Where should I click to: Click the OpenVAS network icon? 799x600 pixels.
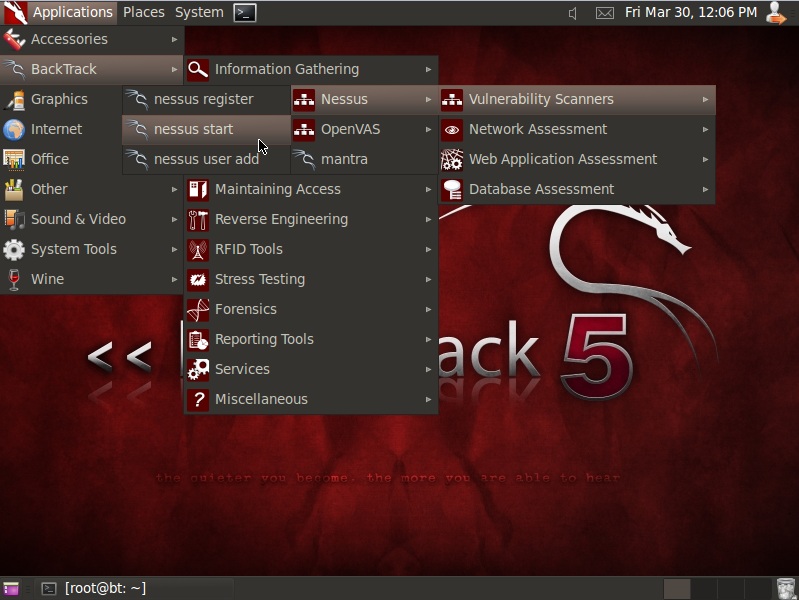(x=304, y=129)
